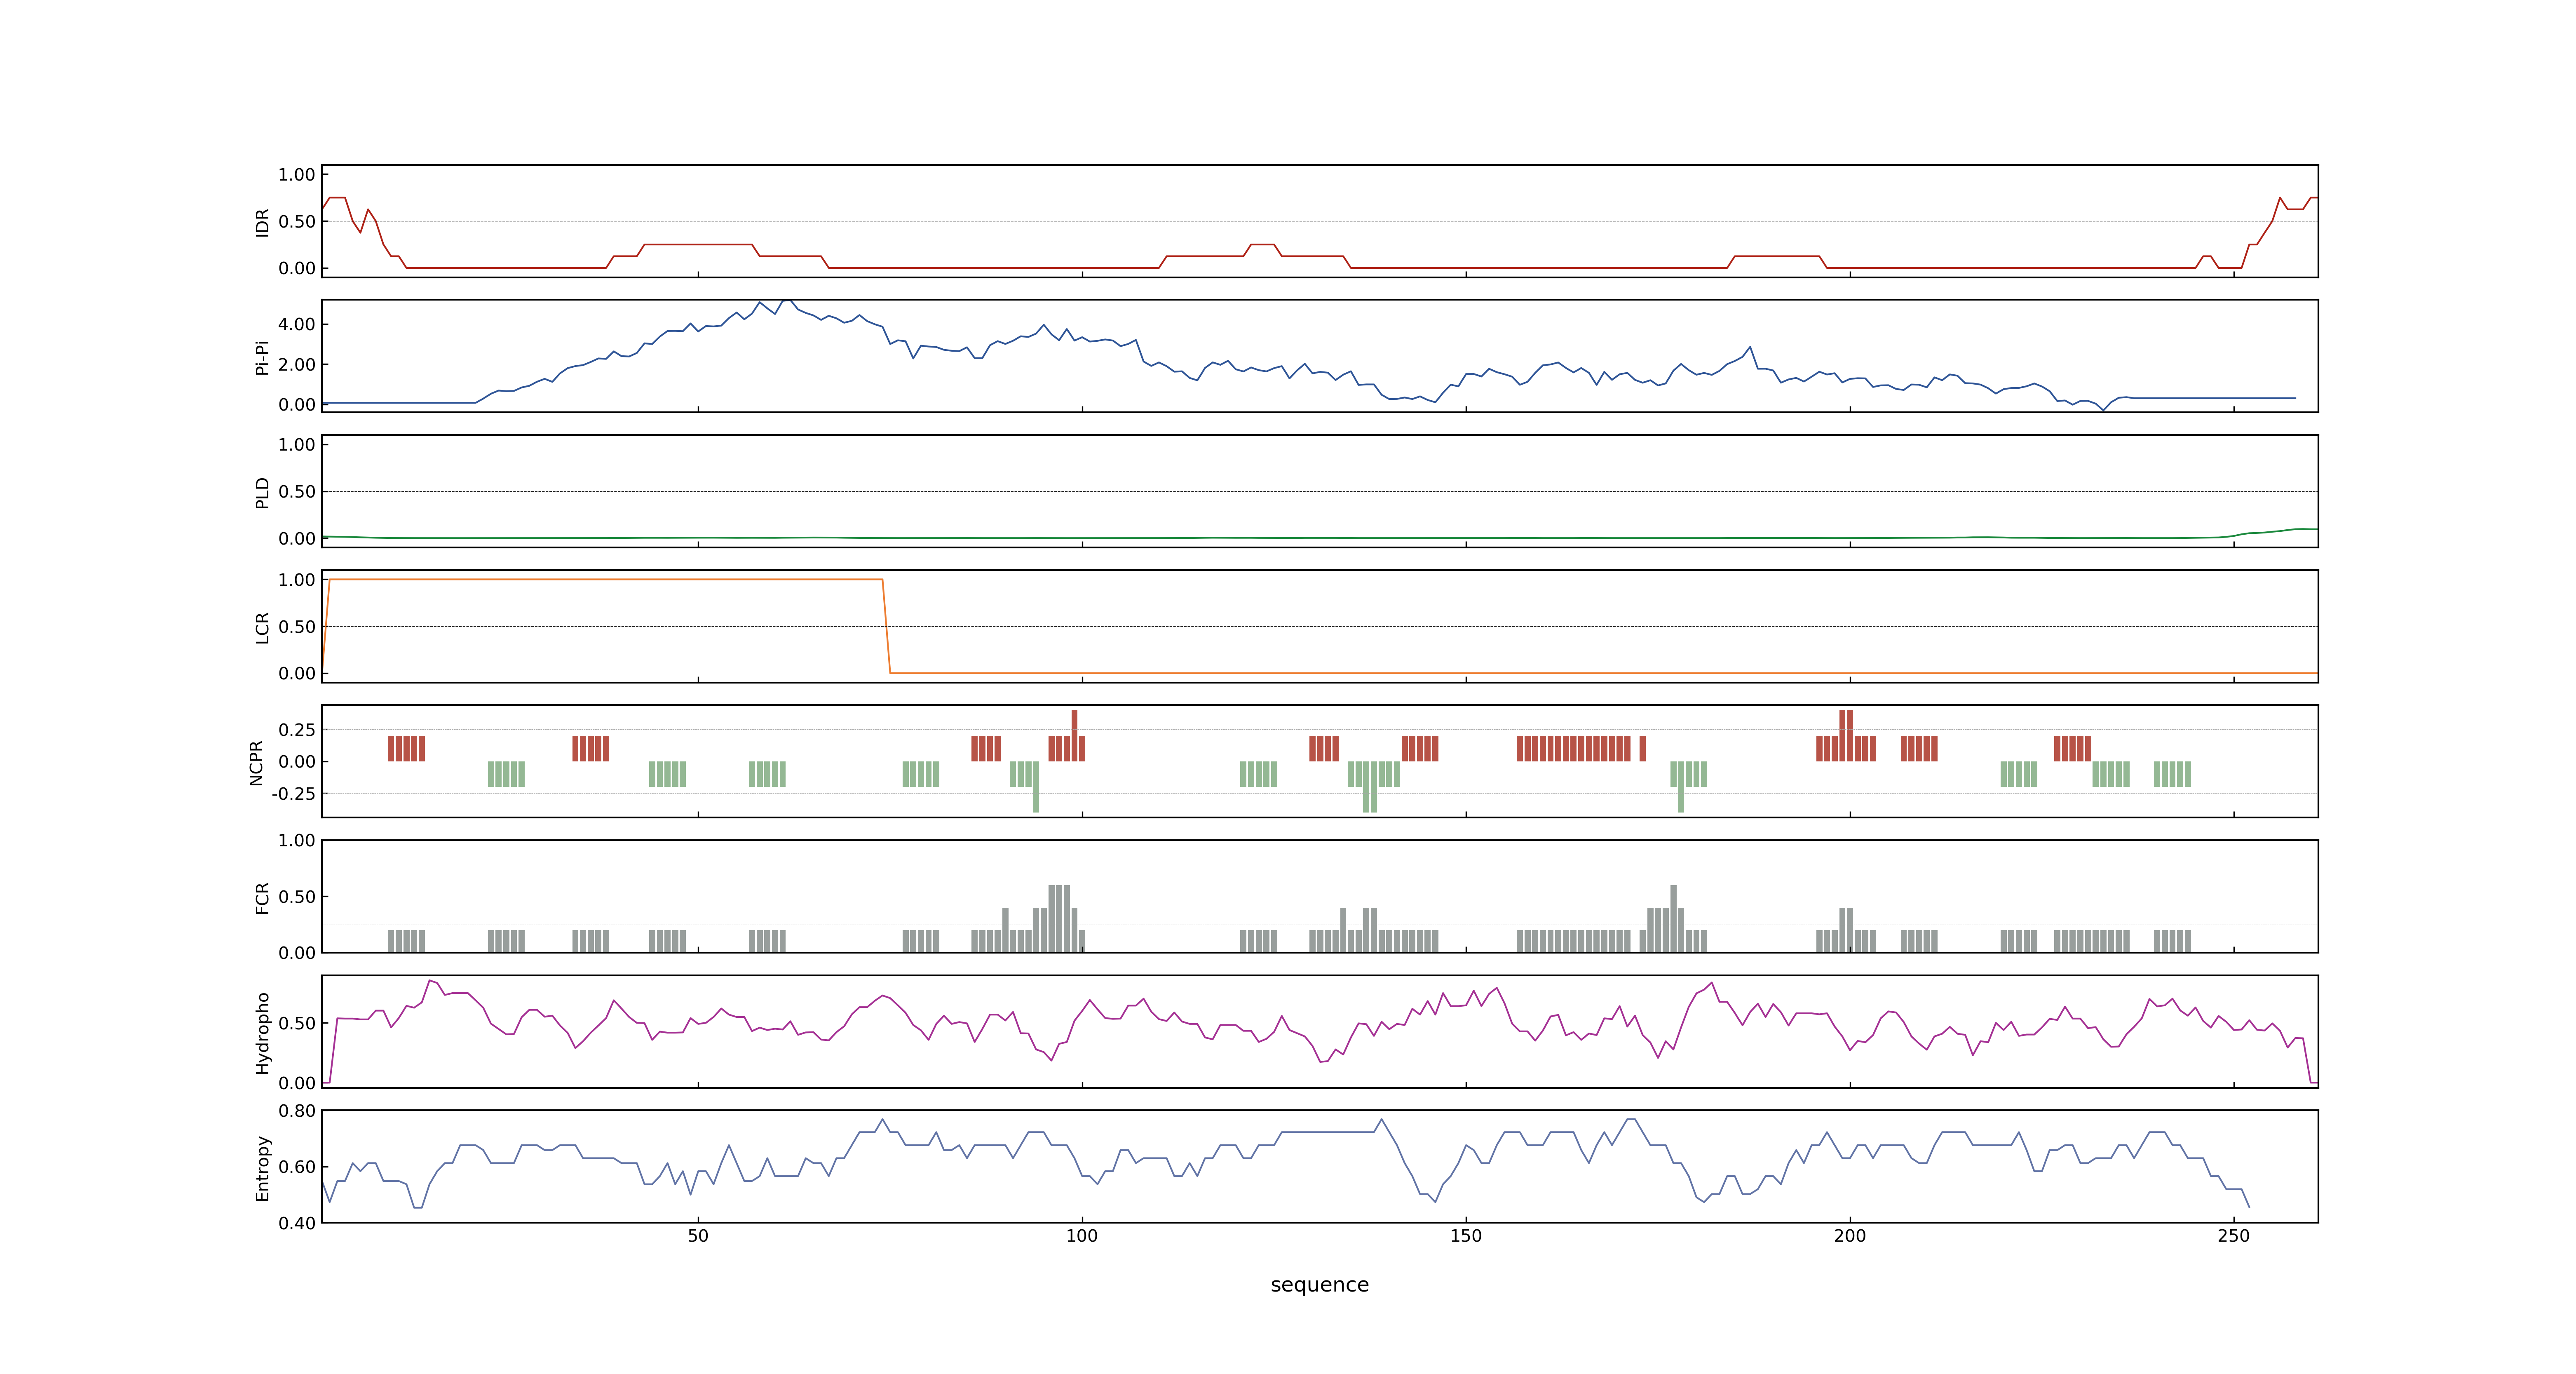The width and height of the screenshot is (2576, 1374).
Task: Click the Pi-Pi axis label
Action: click(262, 357)
